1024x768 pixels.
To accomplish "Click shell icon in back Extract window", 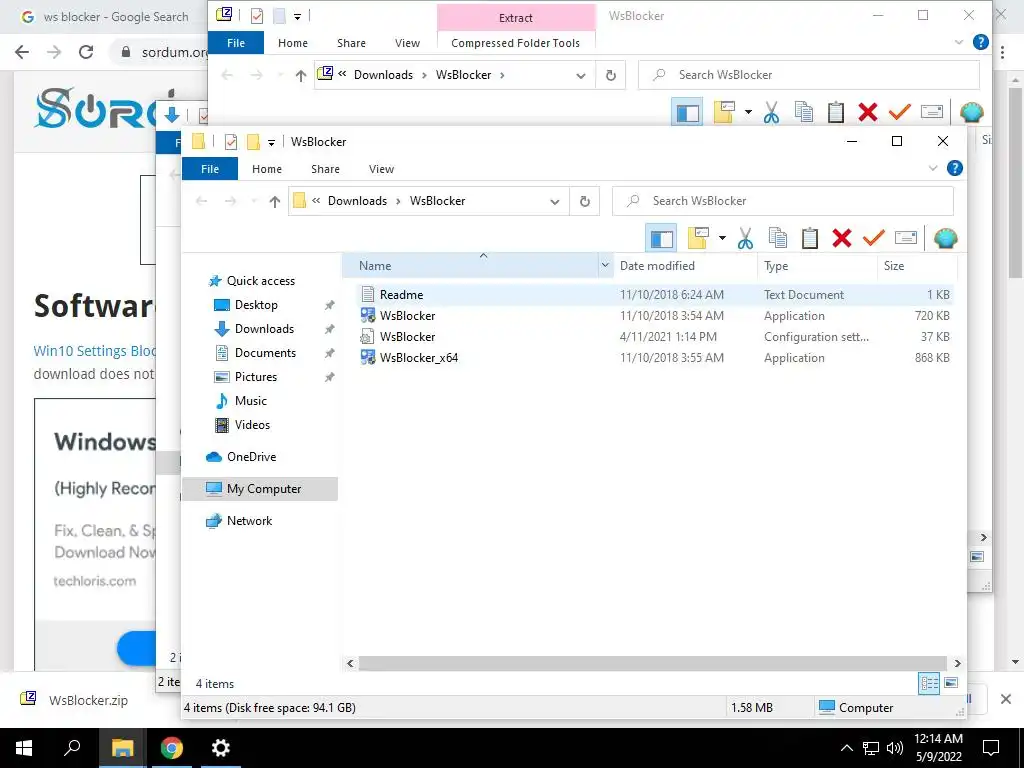I will [972, 112].
